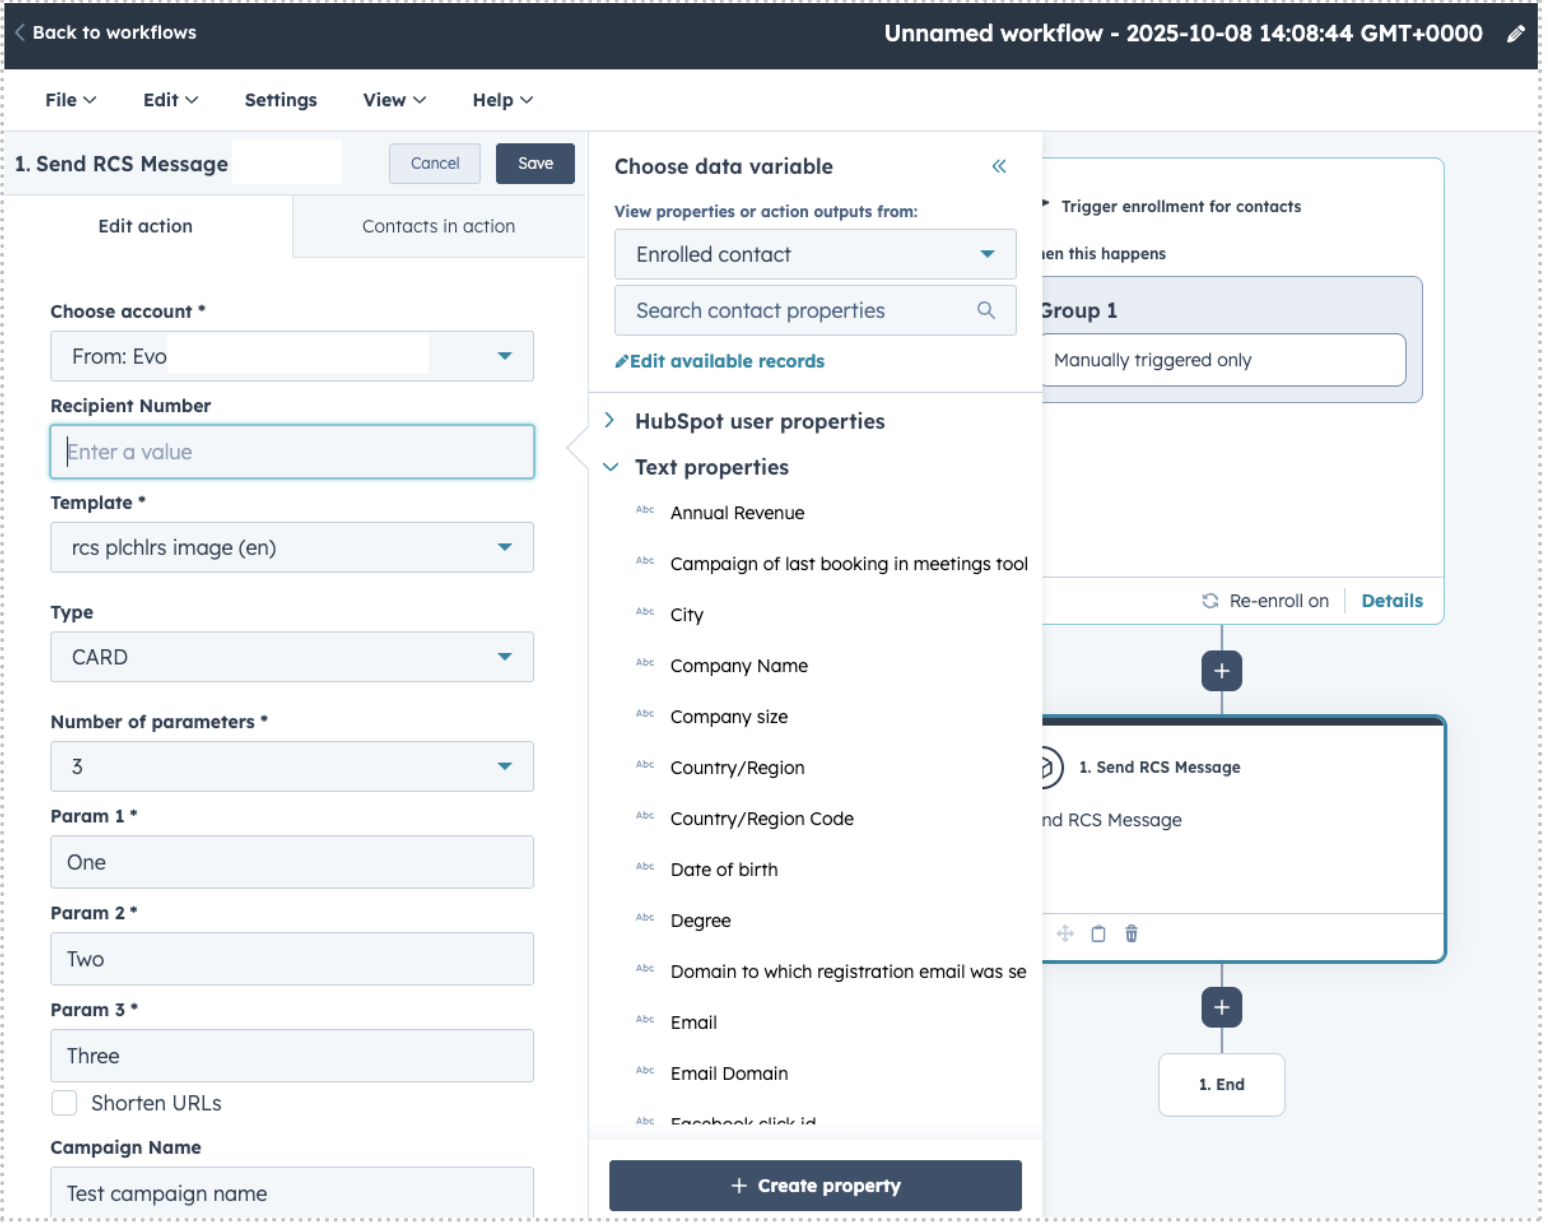Open the Template dropdown
1548x1230 pixels.
tap(291, 547)
